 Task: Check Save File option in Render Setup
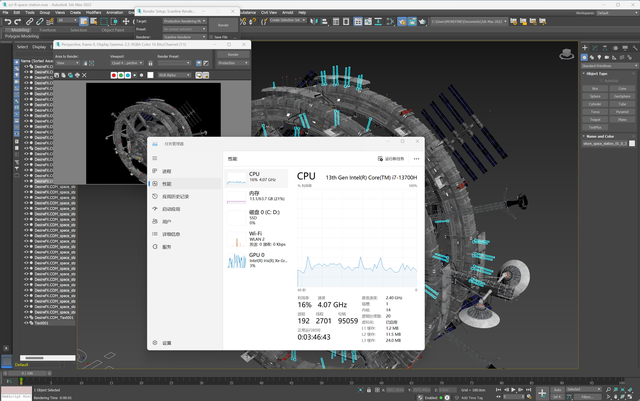coord(211,37)
